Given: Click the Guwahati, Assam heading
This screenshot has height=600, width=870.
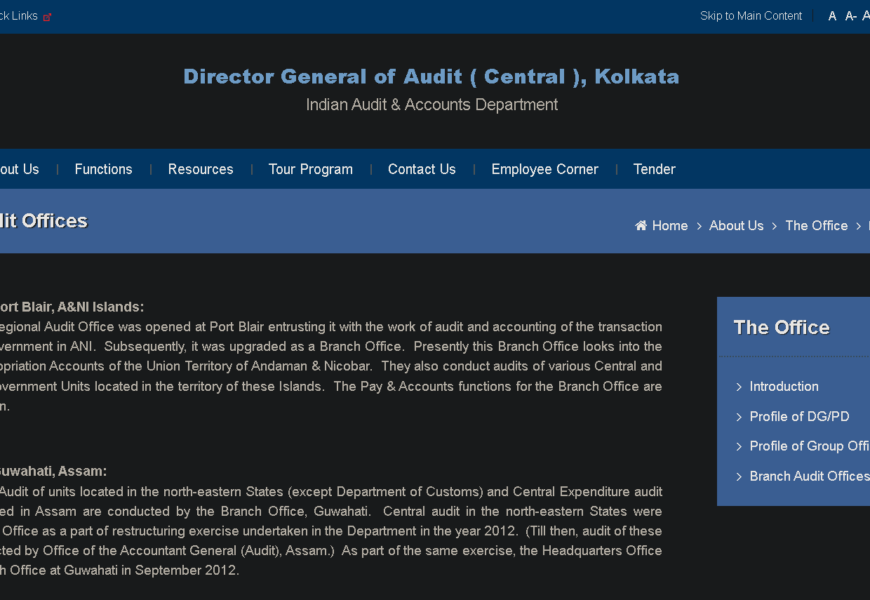Looking at the screenshot, I should coord(53,471).
